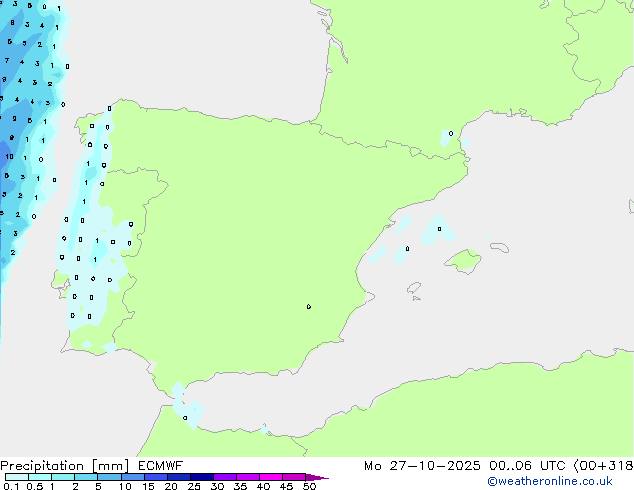
Task: Select the '15' legend scale label
Action: pos(148,486)
